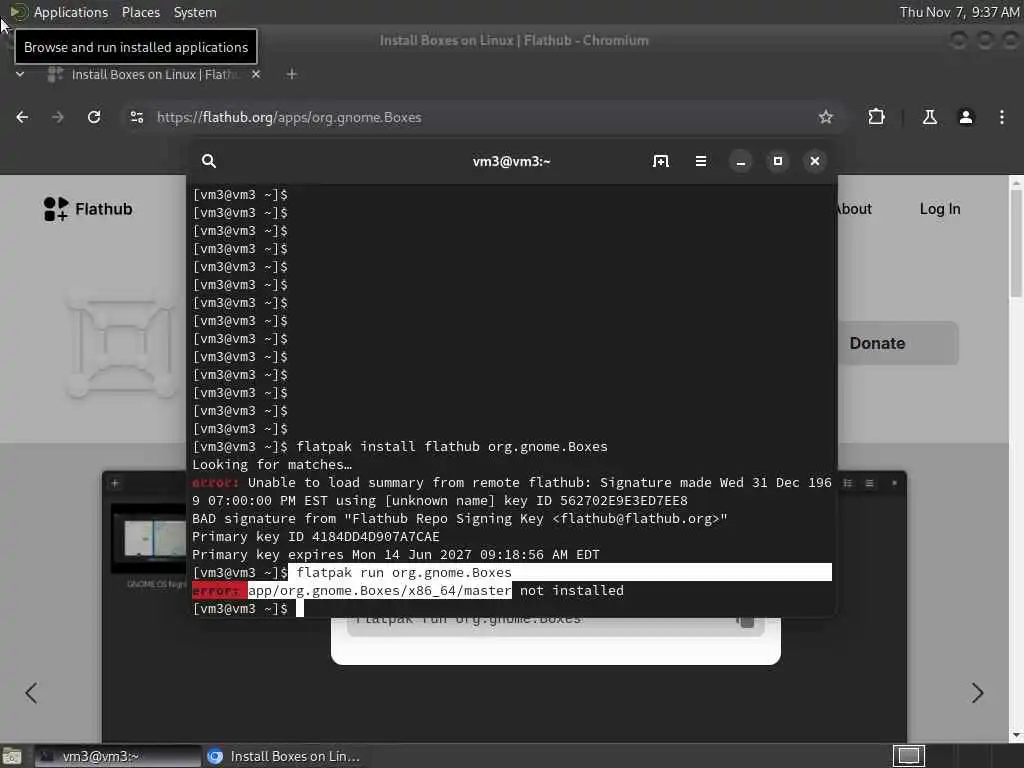Show previous screenshot in carousel

click(31, 693)
